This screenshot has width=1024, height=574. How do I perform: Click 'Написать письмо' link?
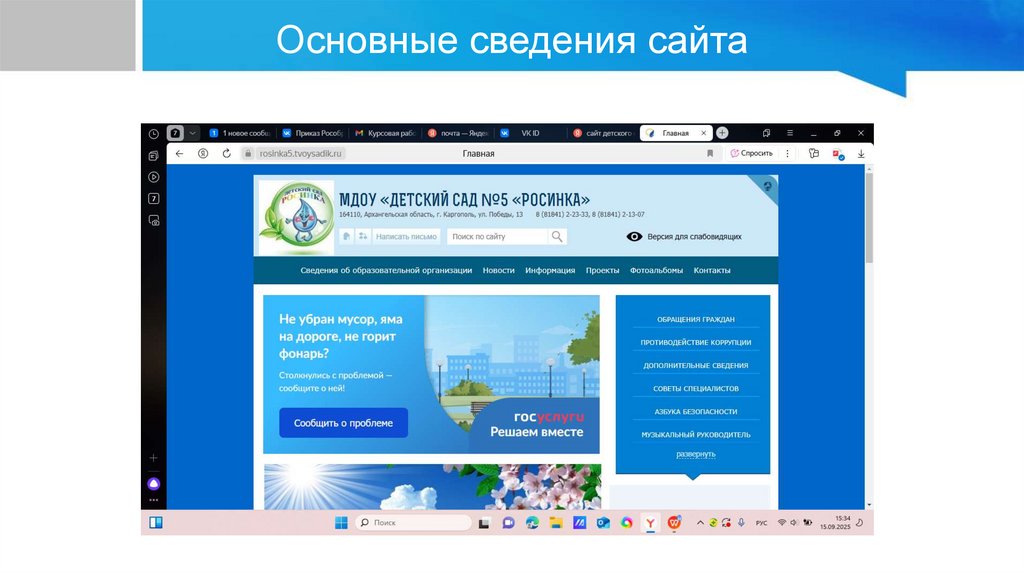406,236
